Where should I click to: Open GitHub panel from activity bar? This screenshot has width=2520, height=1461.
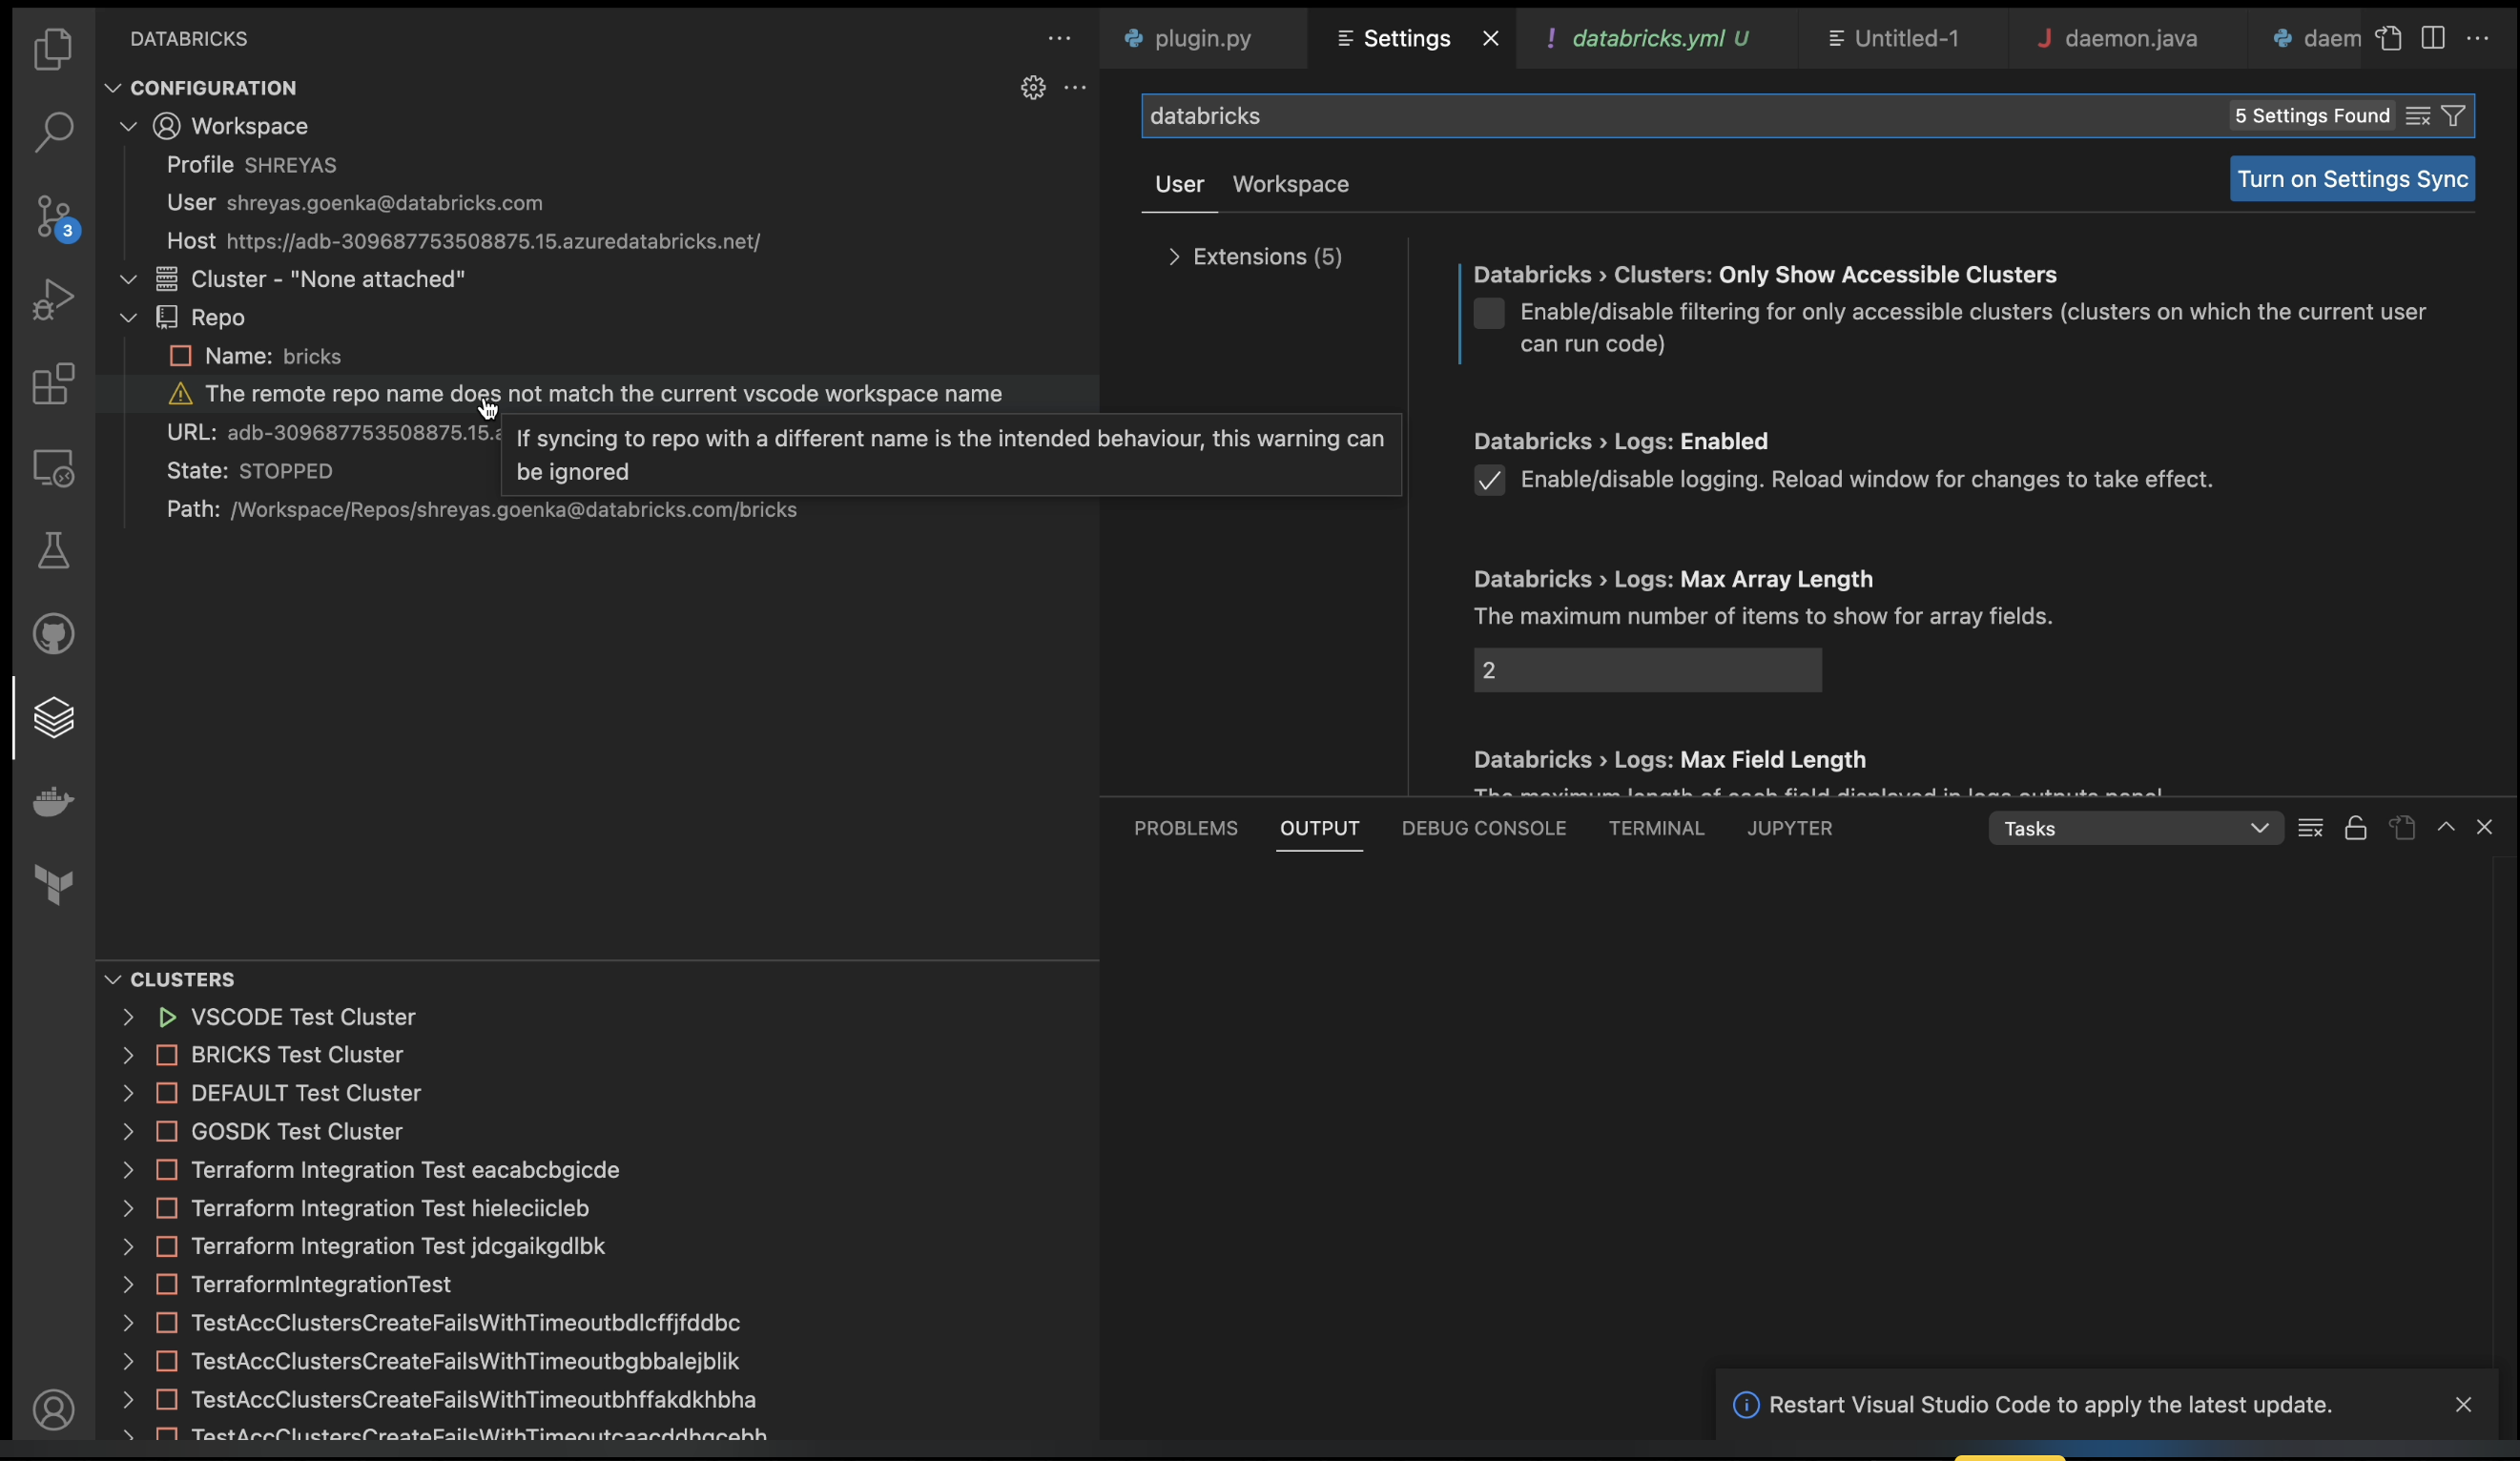click(x=54, y=634)
